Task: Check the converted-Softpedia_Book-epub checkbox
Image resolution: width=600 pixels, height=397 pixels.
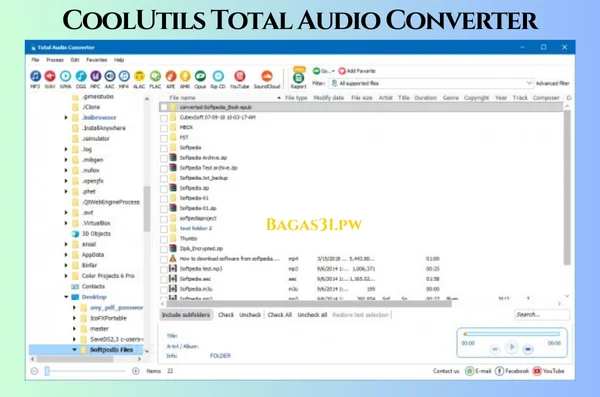Action: coord(164,108)
